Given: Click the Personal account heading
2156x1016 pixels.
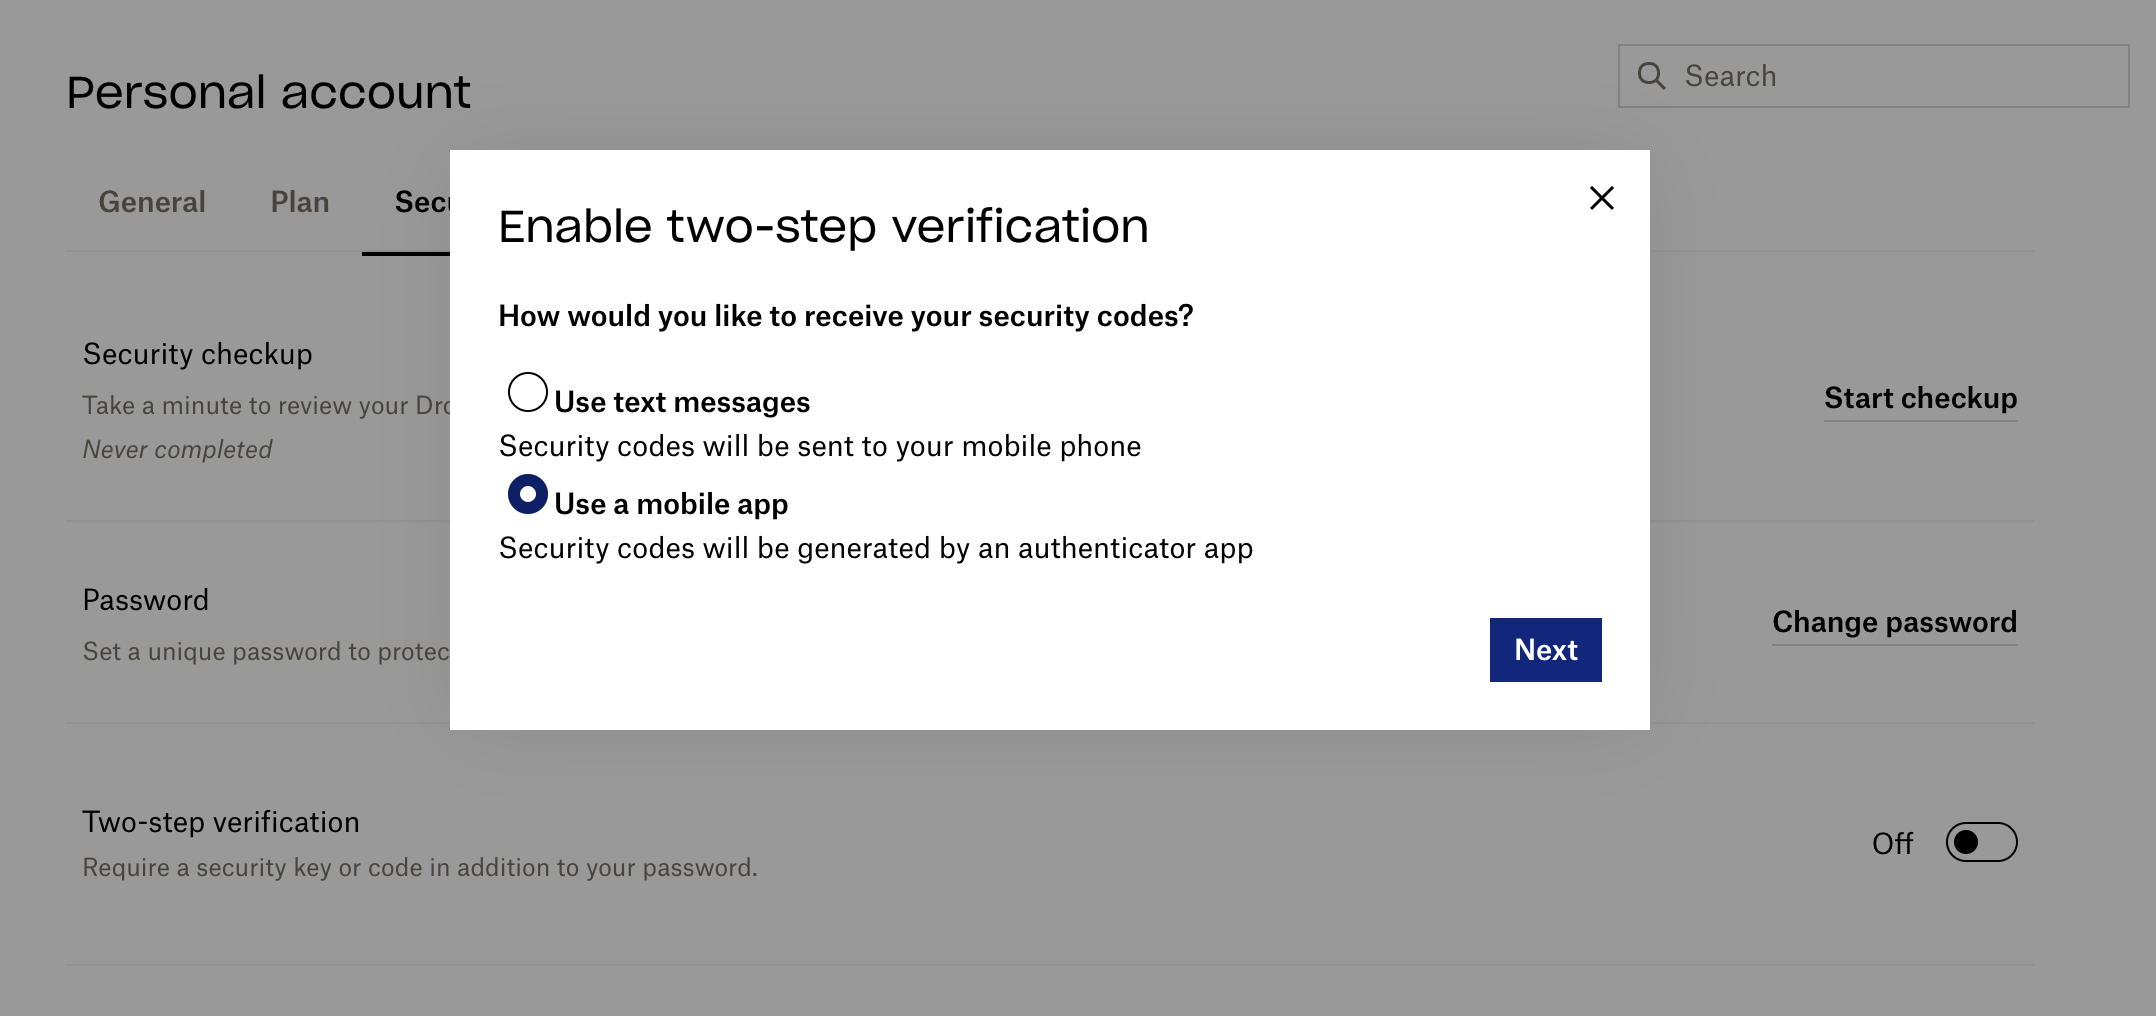Looking at the screenshot, I should coord(268,92).
